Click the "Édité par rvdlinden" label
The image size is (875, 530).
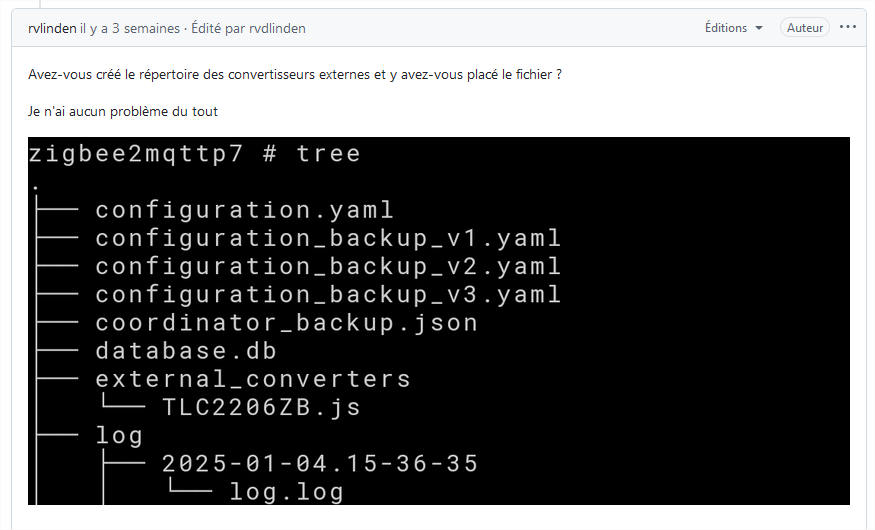(248, 29)
